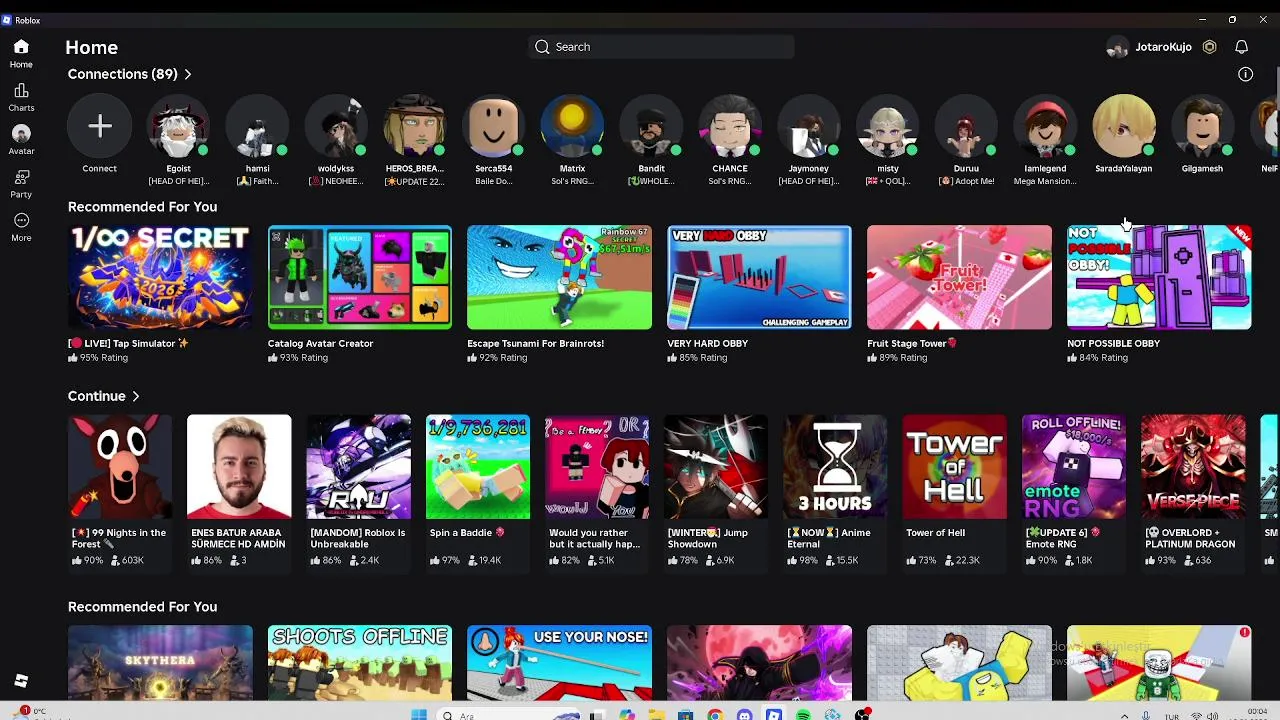Click the Connect plus button

click(x=99, y=126)
